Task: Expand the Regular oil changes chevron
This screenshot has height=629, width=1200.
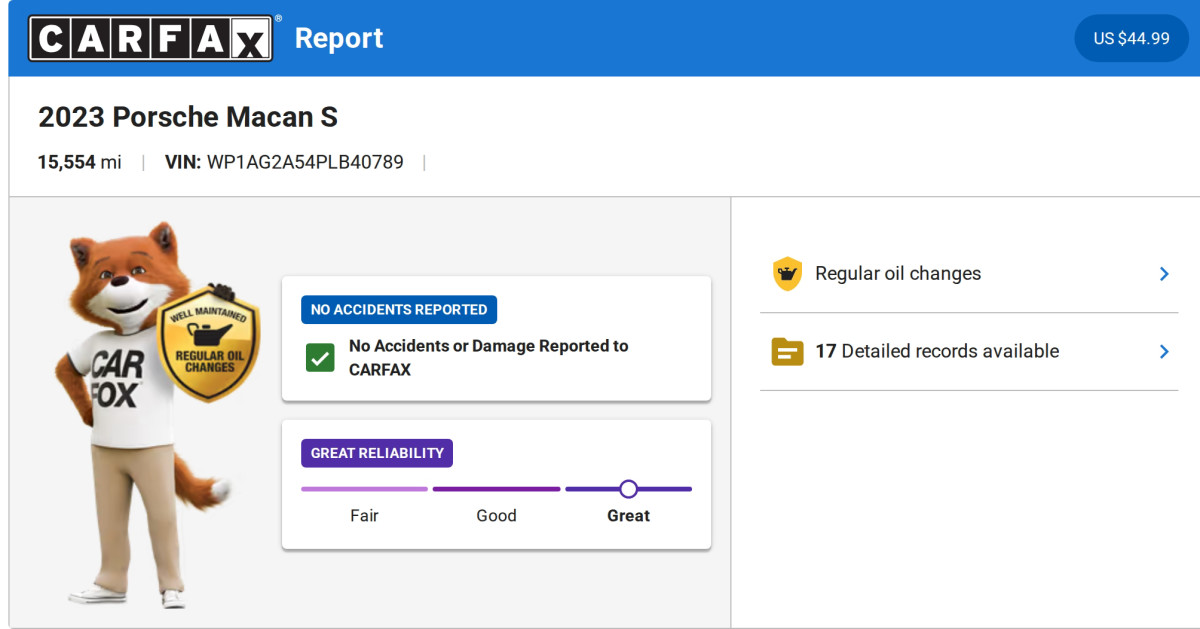Action: 1164,274
